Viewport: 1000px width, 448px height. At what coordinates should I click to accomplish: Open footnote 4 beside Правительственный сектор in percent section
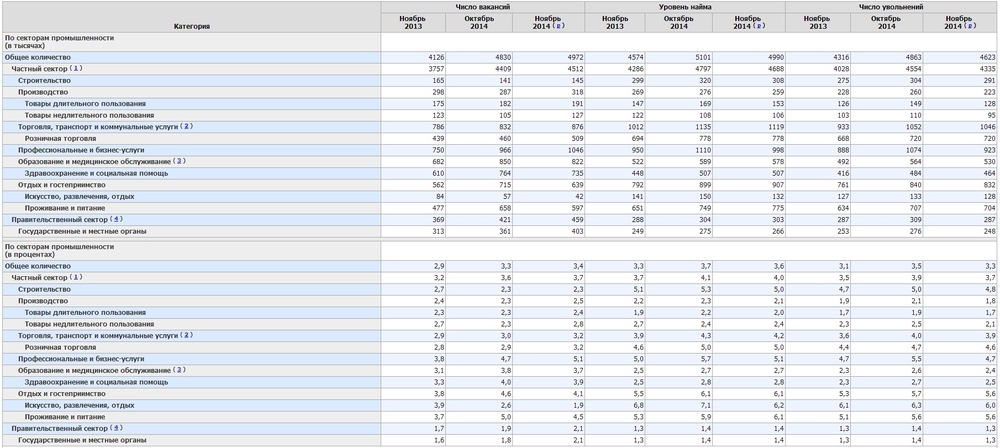click(x=117, y=427)
